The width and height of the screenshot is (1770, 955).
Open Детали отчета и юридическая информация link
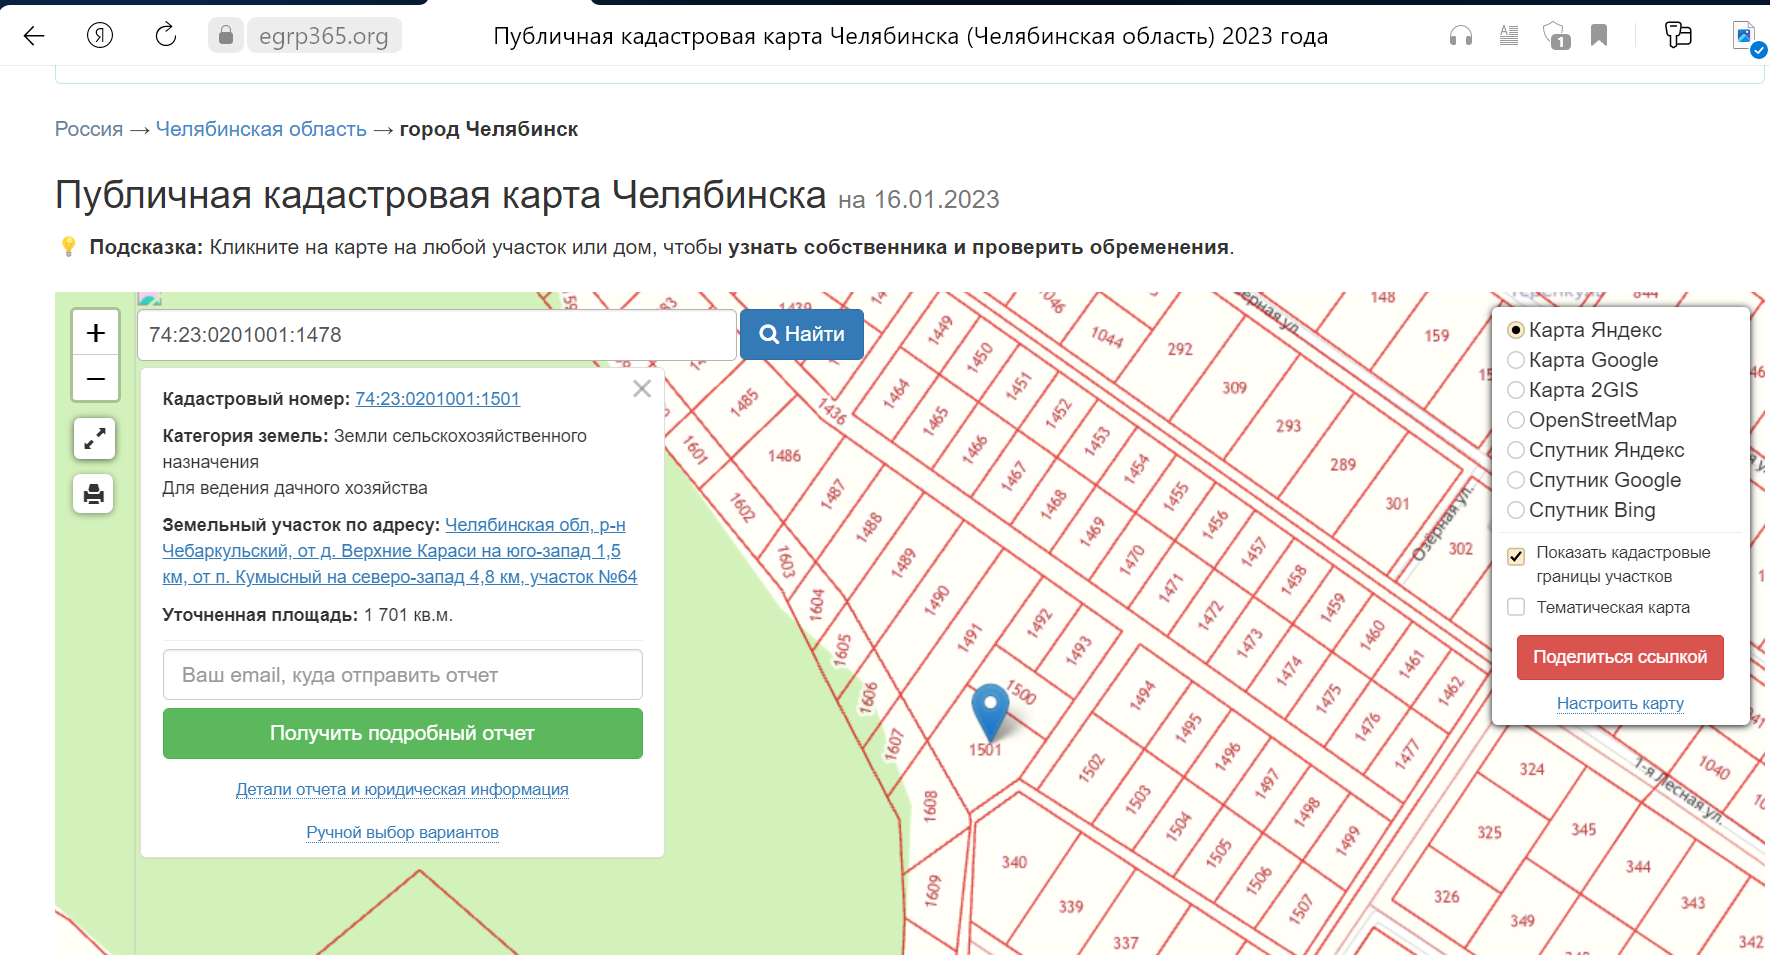pyautogui.click(x=402, y=789)
